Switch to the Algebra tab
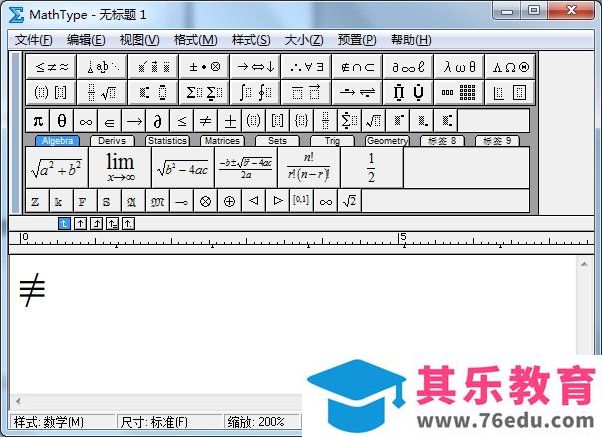 point(58,141)
